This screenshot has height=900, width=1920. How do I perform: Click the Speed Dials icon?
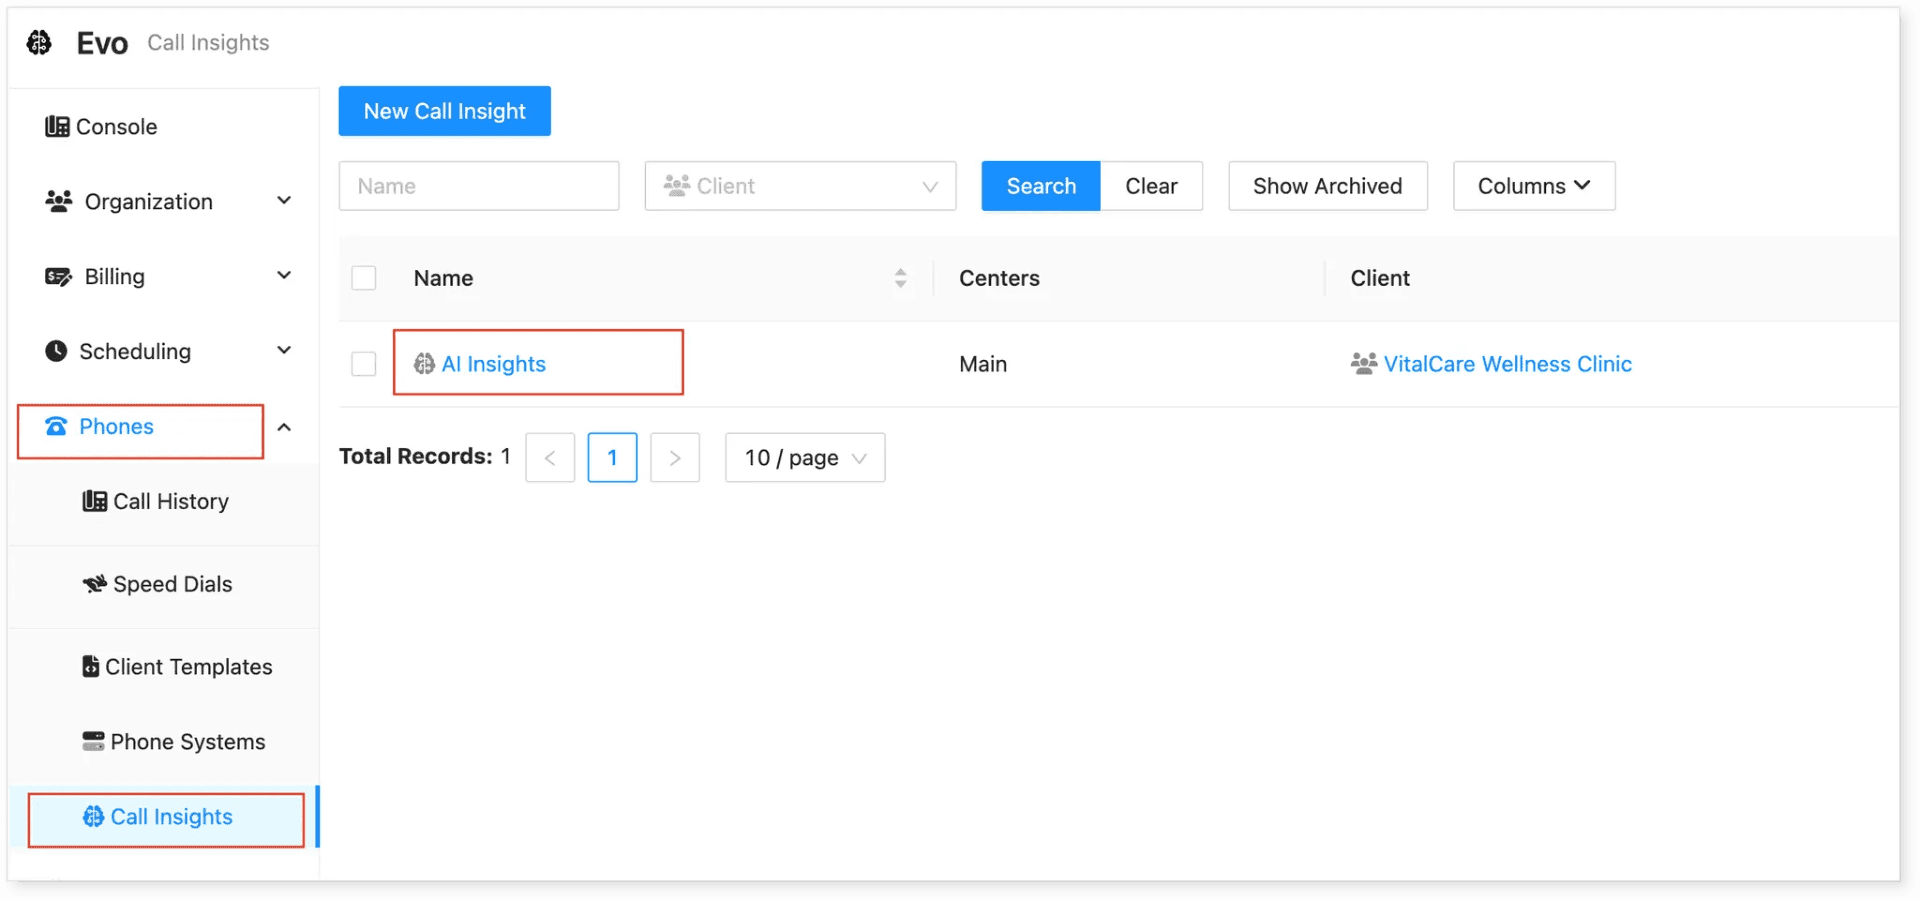tap(94, 584)
